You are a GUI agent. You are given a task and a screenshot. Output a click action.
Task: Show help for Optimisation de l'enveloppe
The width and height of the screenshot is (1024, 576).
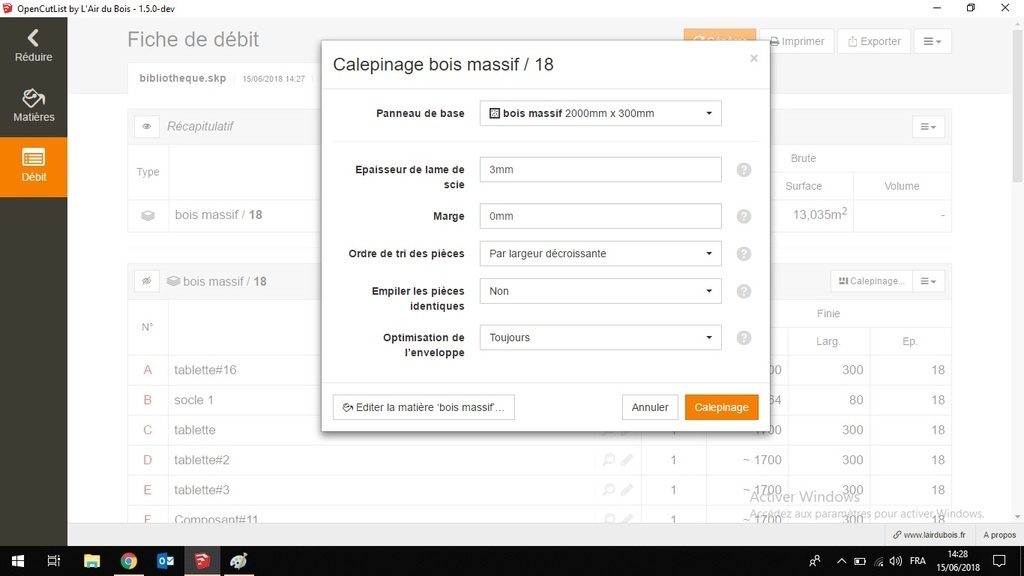tap(743, 338)
